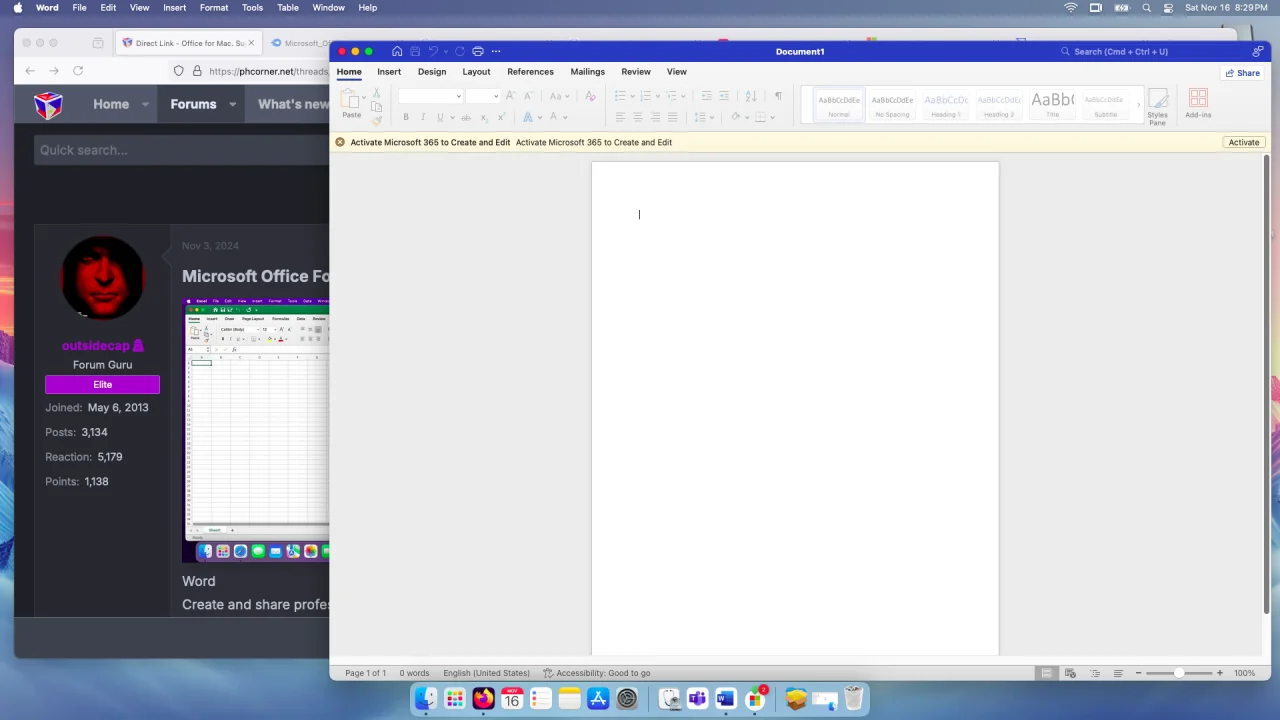Adjust the zoom slider in status bar
Screen dimensions: 1280x720
pyautogui.click(x=1179, y=673)
